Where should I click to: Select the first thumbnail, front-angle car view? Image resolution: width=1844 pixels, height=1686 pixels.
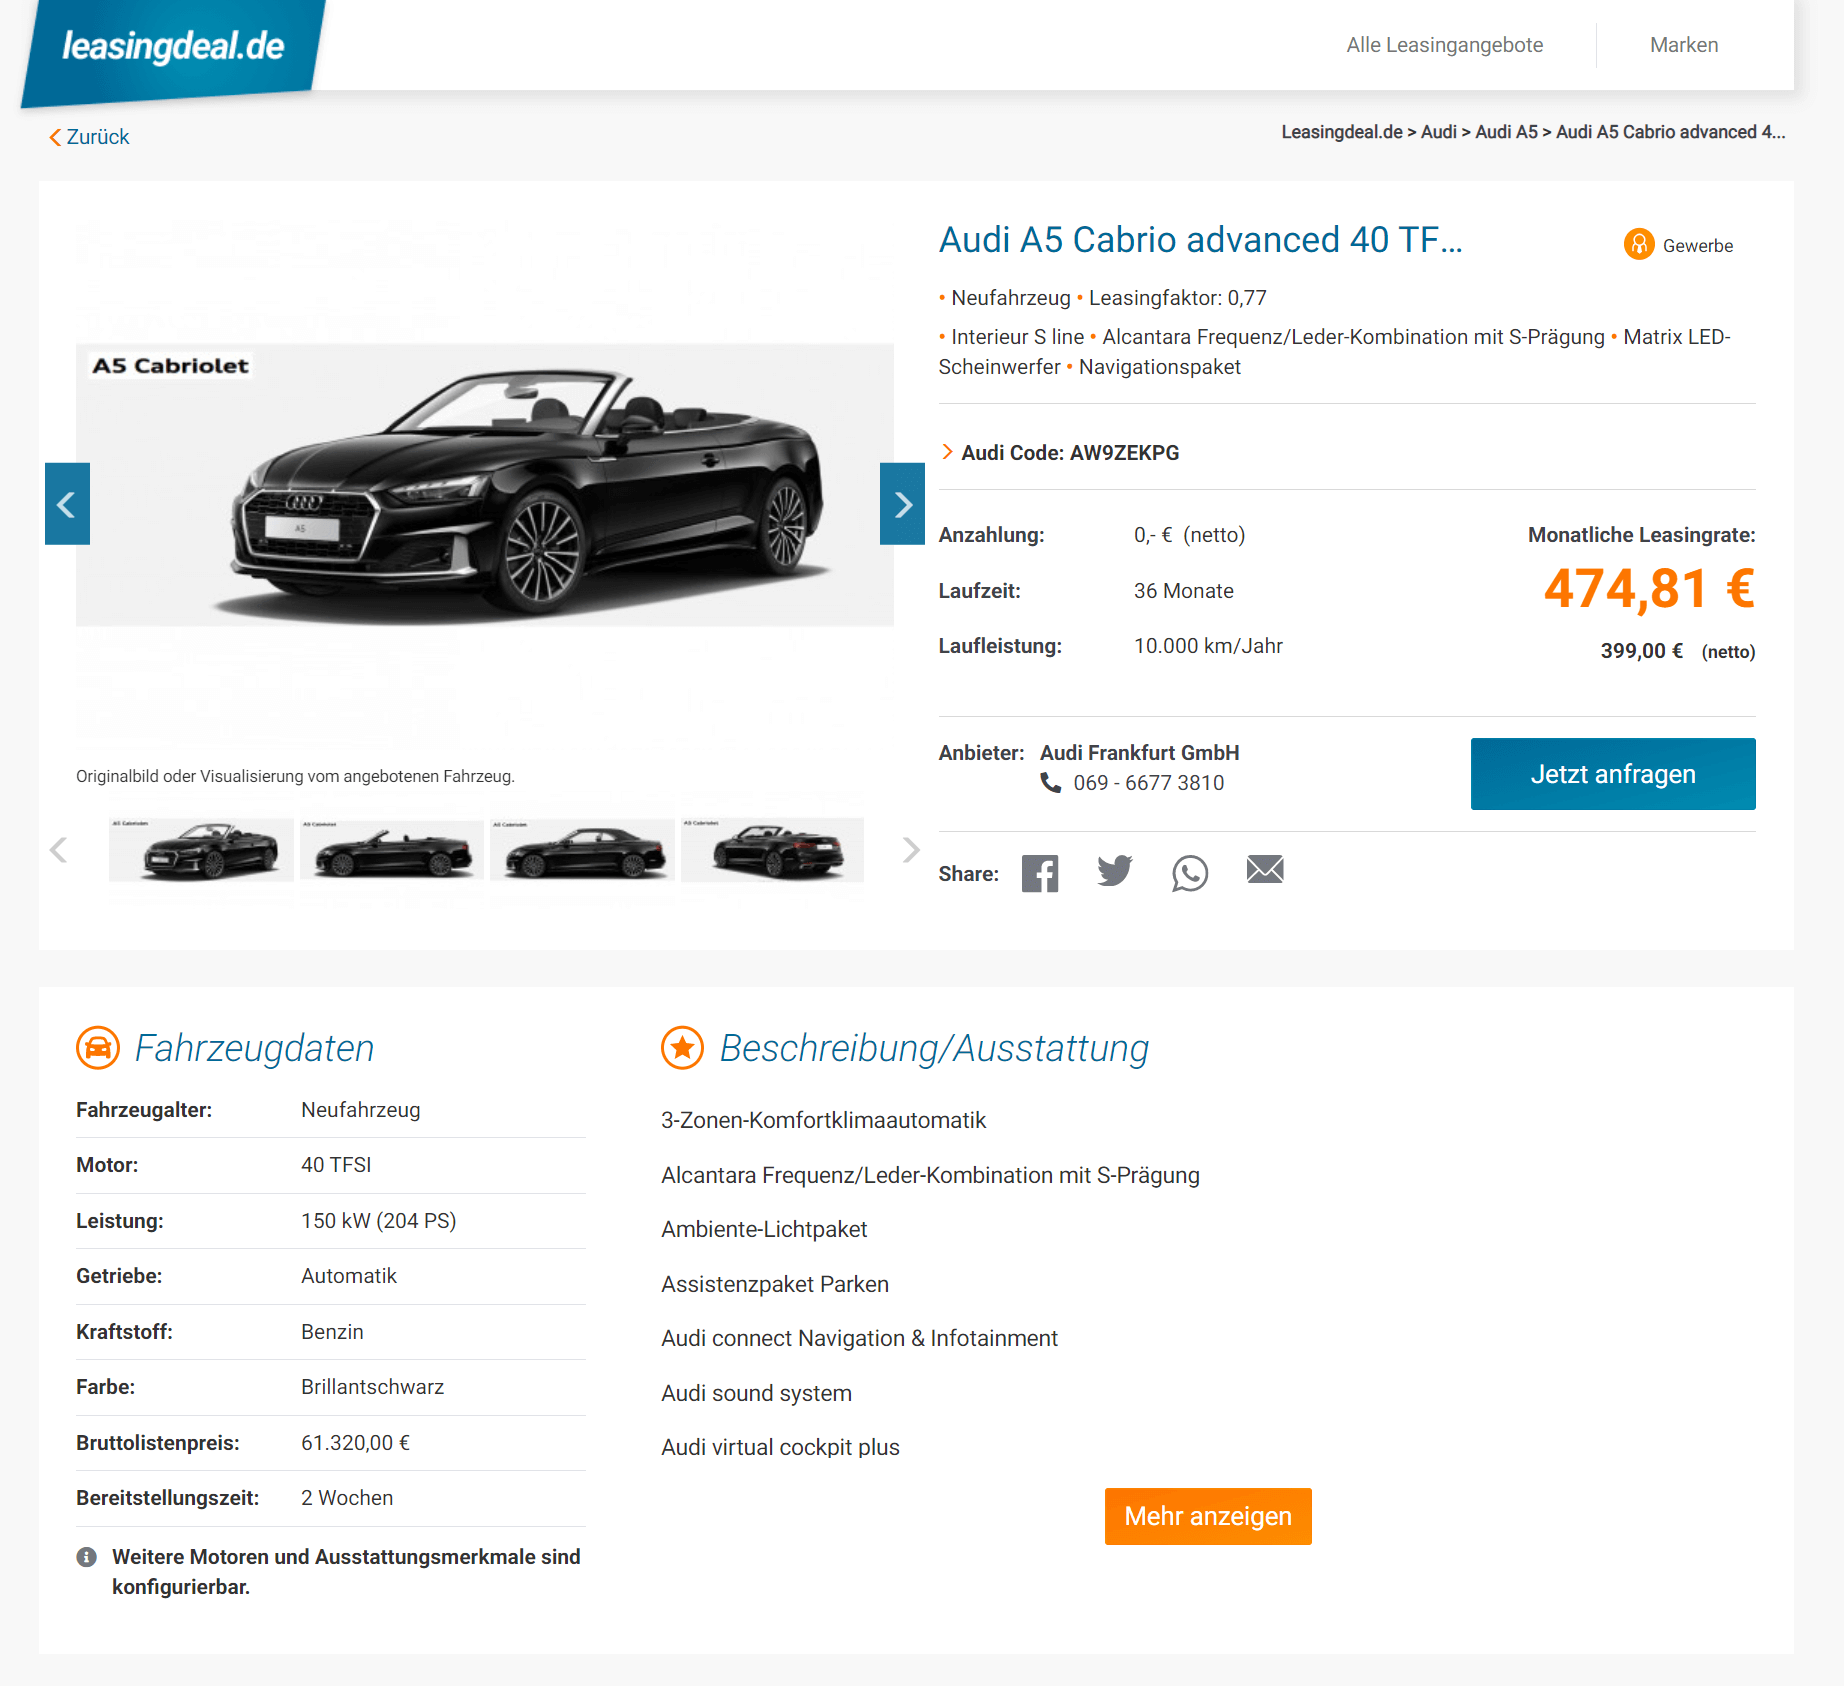tap(201, 850)
